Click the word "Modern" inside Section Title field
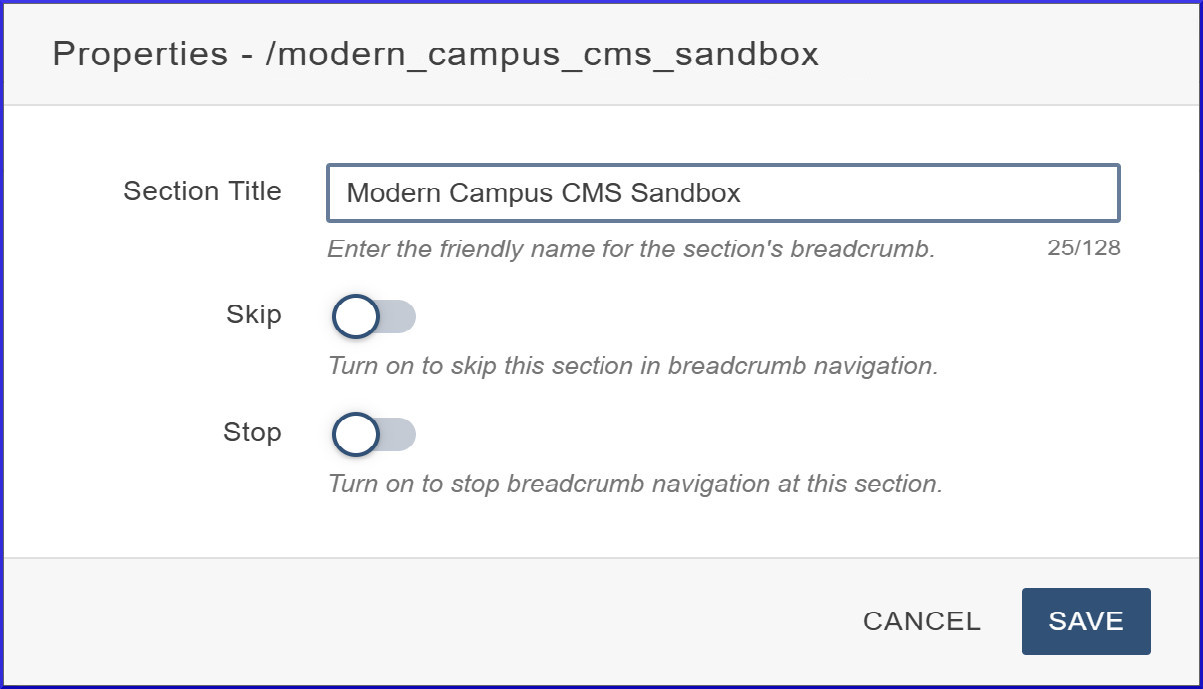Viewport: 1203px width, 689px height. (x=393, y=193)
